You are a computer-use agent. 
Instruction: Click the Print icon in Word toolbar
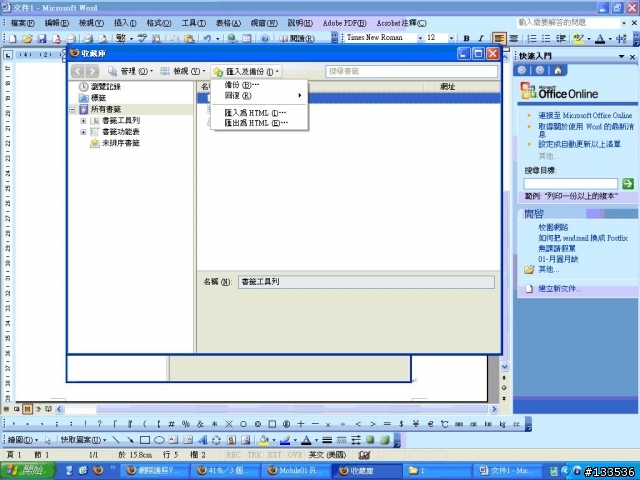point(88,38)
